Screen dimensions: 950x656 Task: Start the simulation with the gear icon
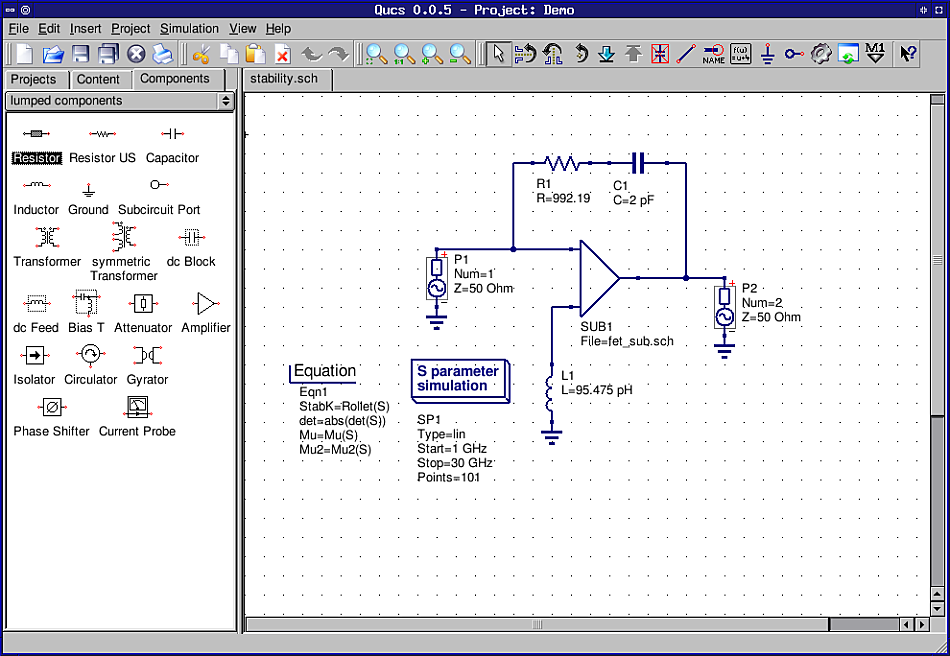coord(822,53)
